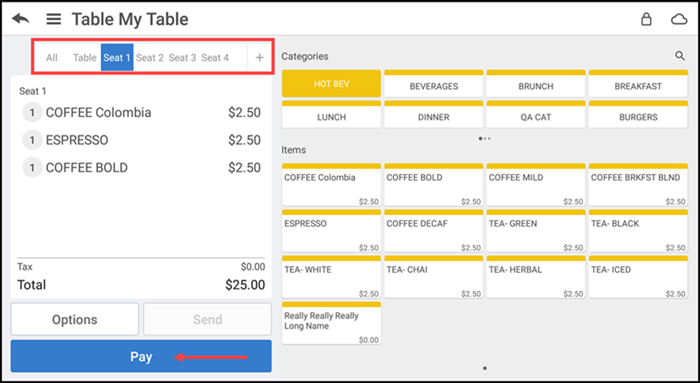Add COFFEE BRKFST BLND item
Viewport: 700px width, 383px height.
point(638,185)
